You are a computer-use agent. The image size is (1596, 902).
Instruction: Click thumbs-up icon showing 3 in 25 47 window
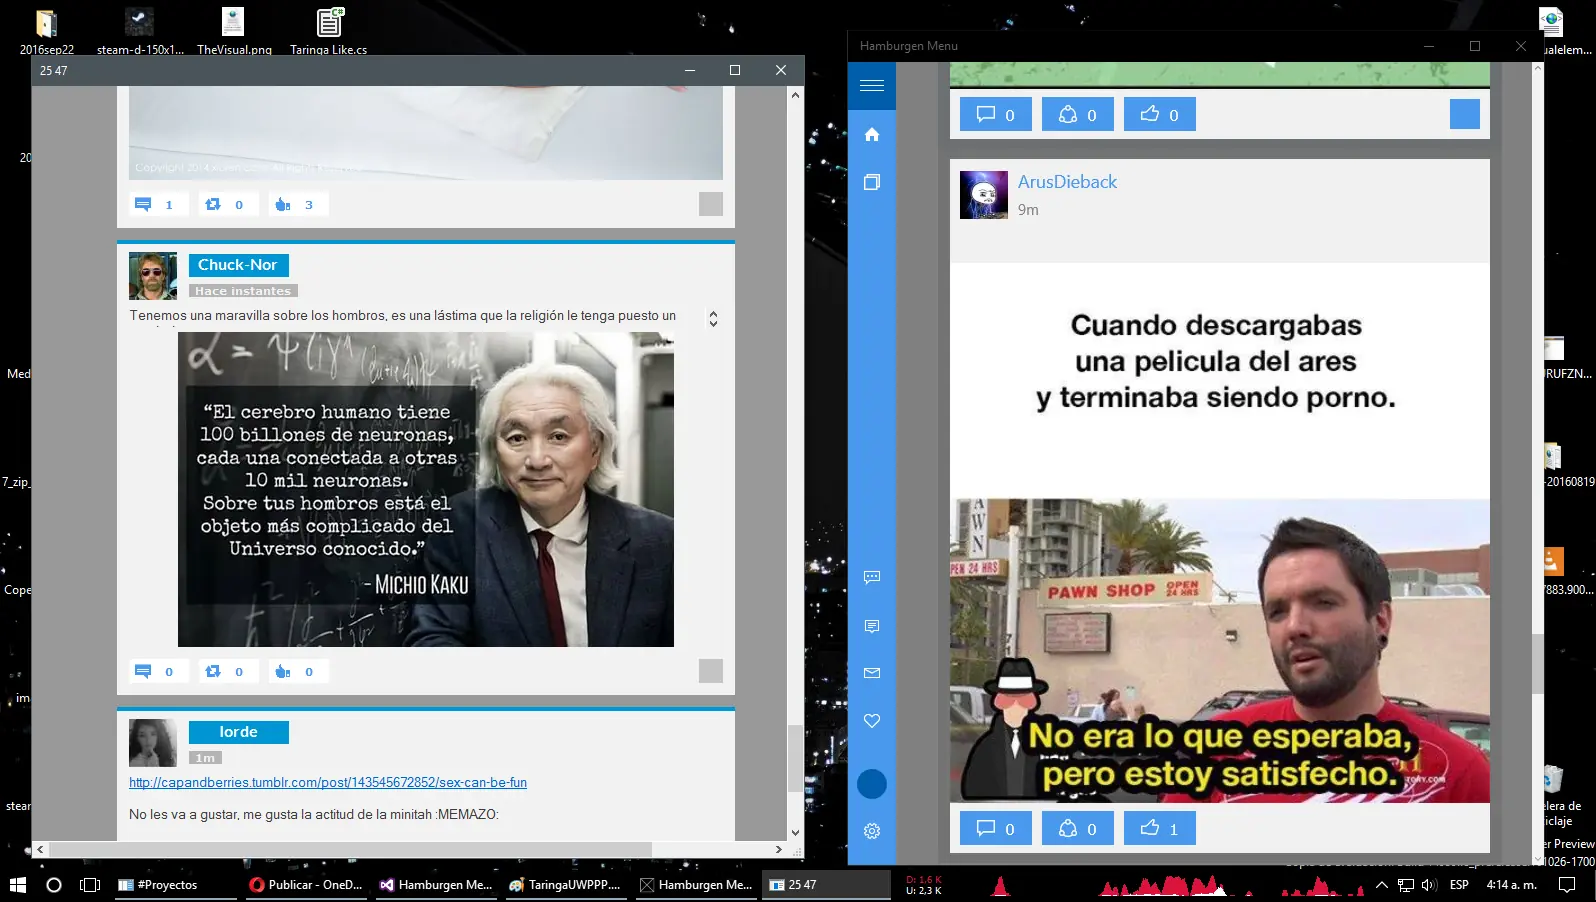(x=298, y=204)
